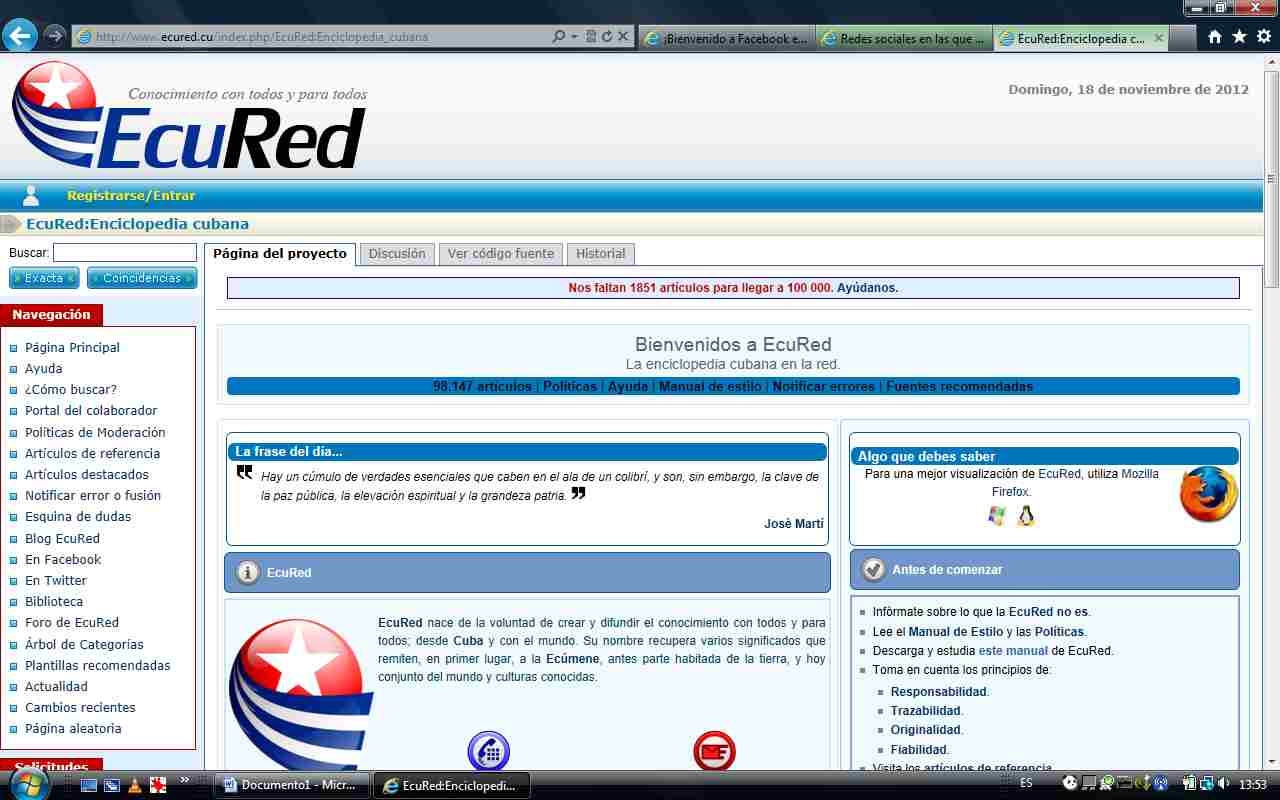Open browser tools gear icon
This screenshot has height=800, width=1280.
[x=1264, y=37]
